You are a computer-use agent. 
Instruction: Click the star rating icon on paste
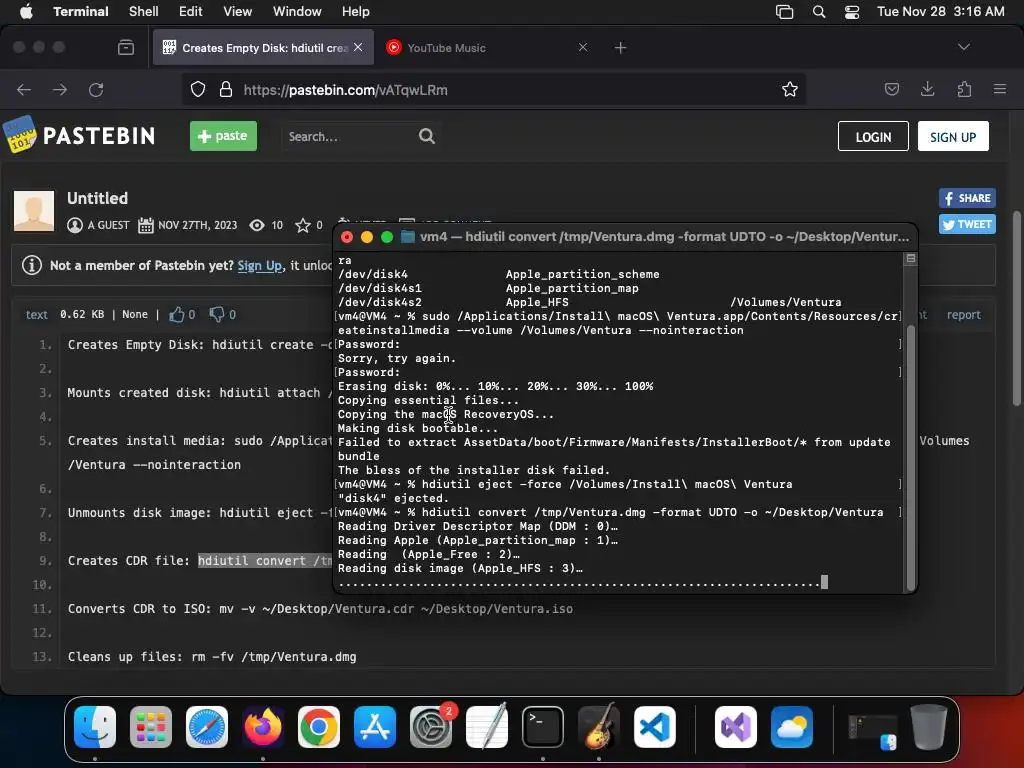click(x=302, y=225)
